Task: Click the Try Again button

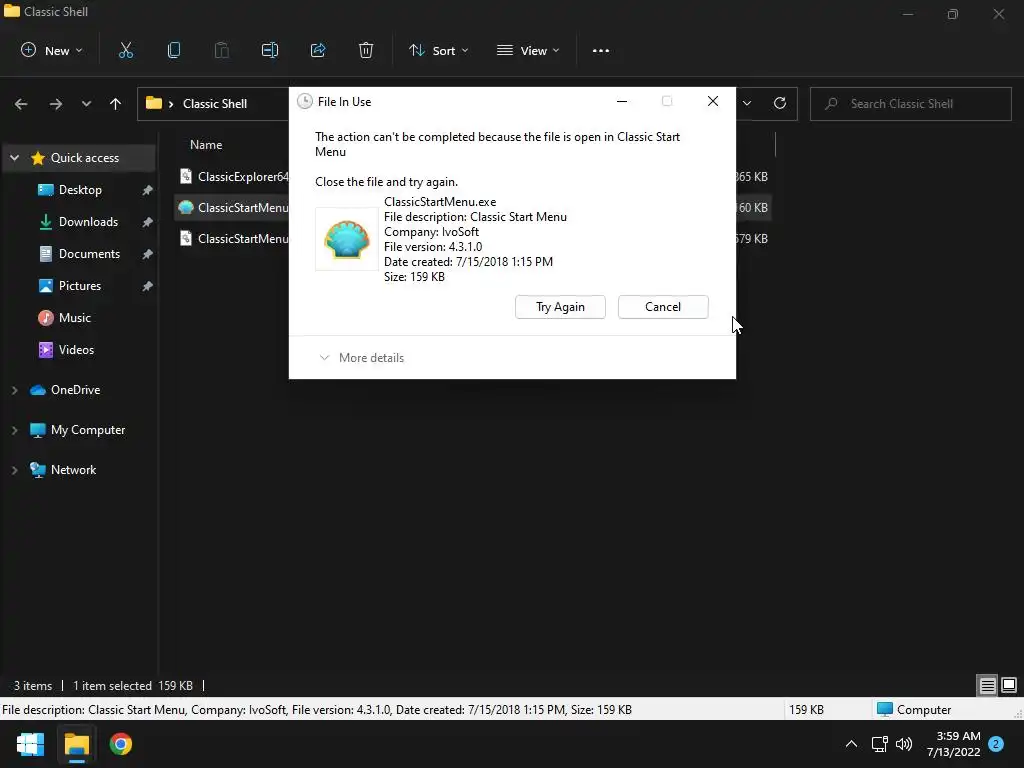Action: (x=560, y=307)
